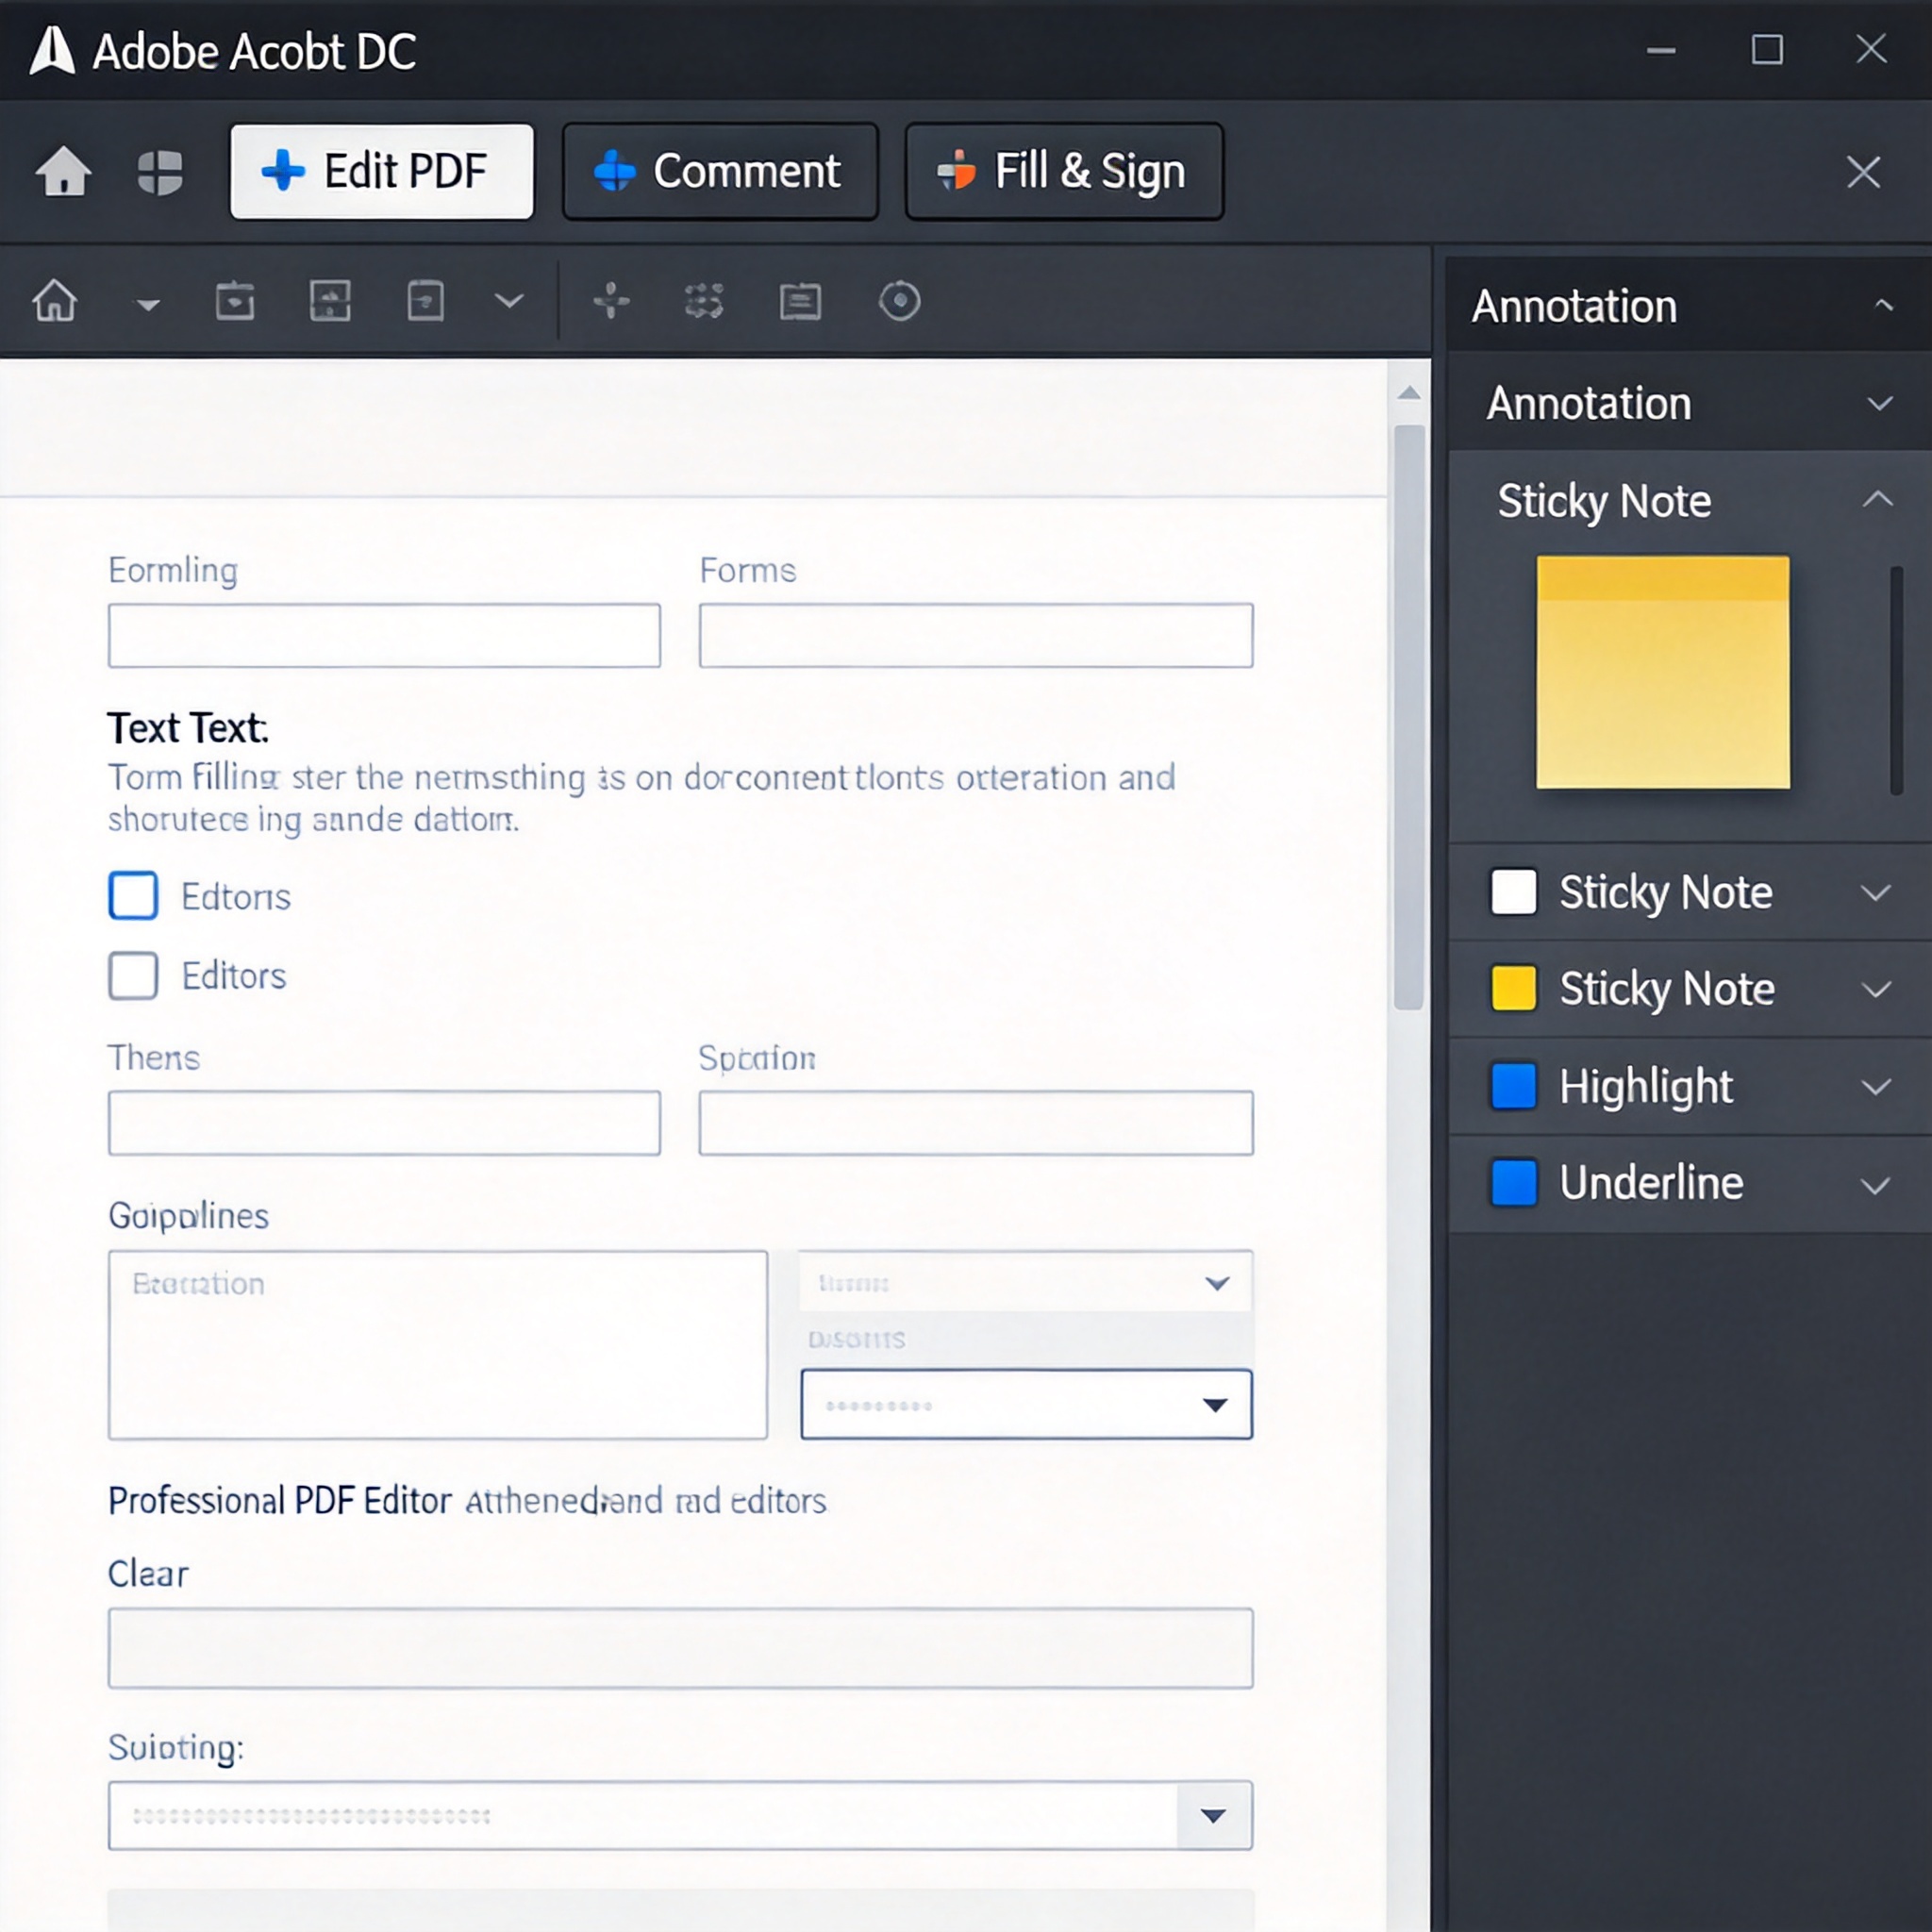Click the Eormling input field

coord(384,635)
